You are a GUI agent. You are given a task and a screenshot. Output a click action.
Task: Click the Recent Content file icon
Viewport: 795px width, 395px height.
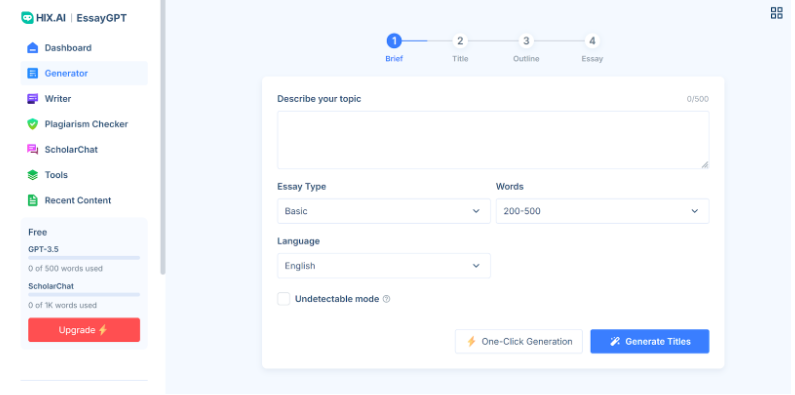(x=32, y=200)
